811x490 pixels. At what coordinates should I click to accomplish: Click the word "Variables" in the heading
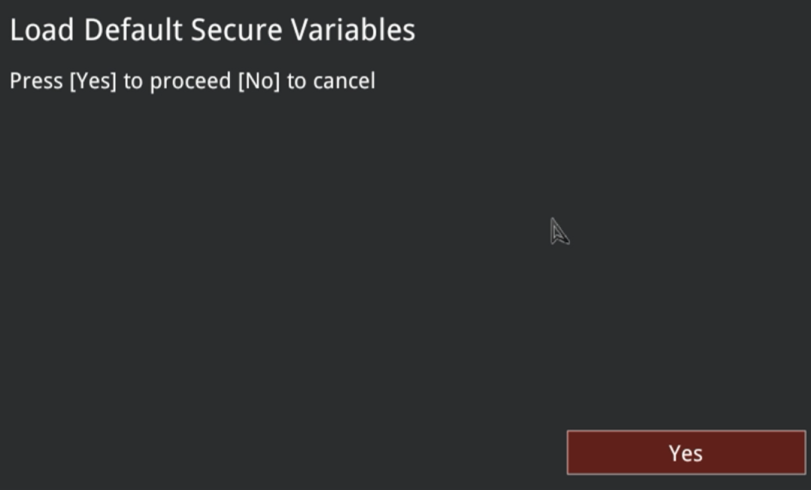click(x=353, y=30)
